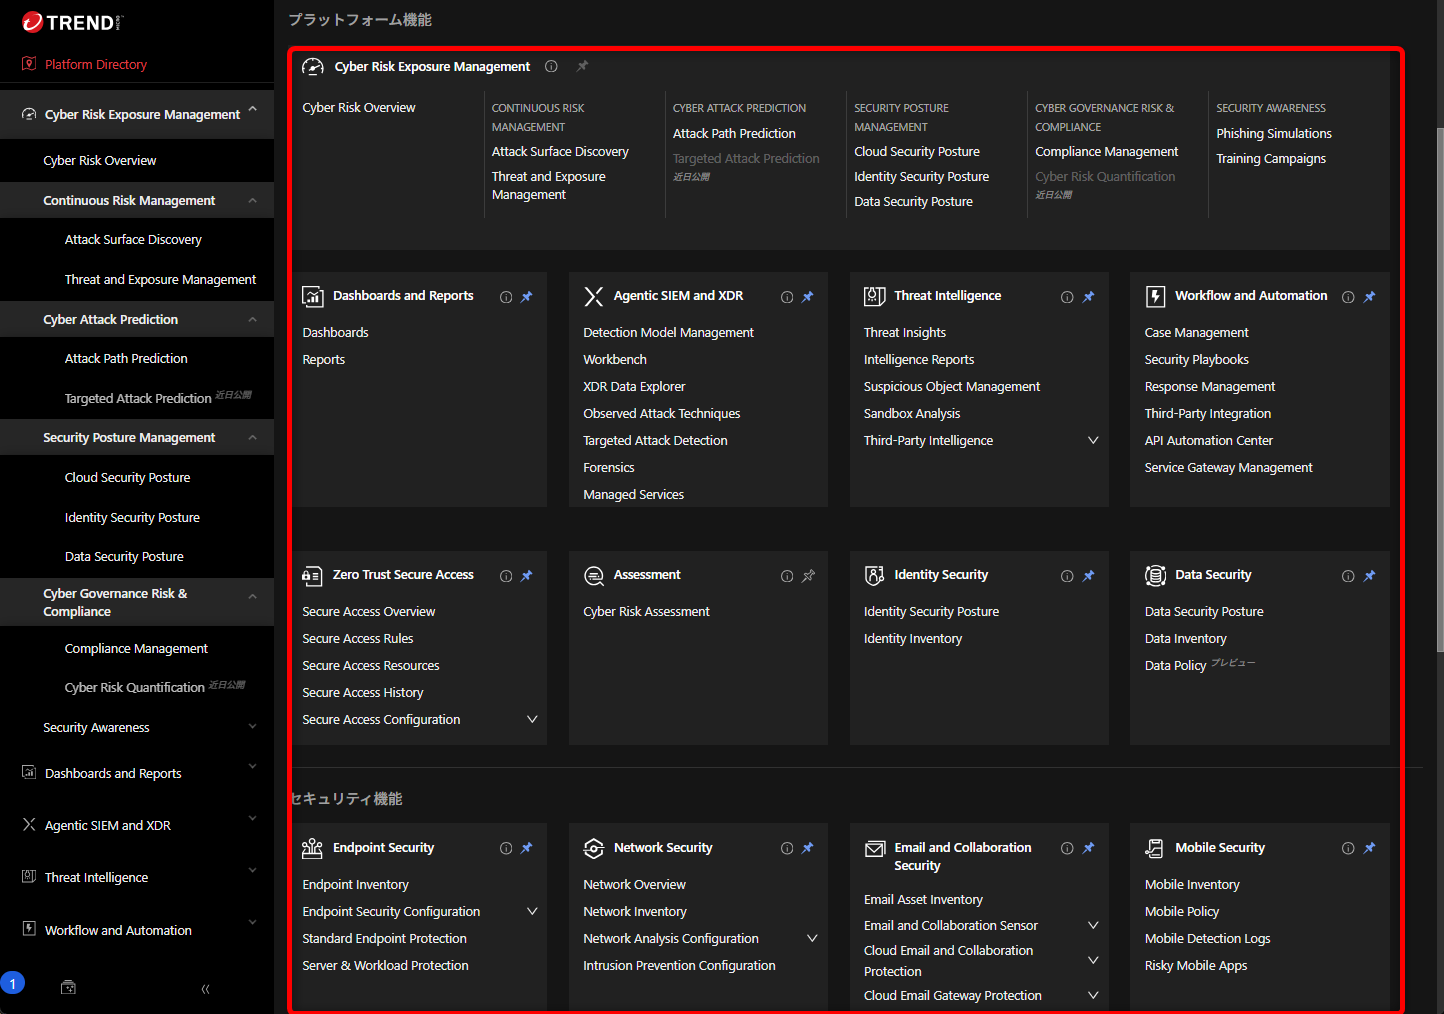Show info for Dashboards and Reports card
The height and width of the screenshot is (1014, 1444).
(x=506, y=297)
